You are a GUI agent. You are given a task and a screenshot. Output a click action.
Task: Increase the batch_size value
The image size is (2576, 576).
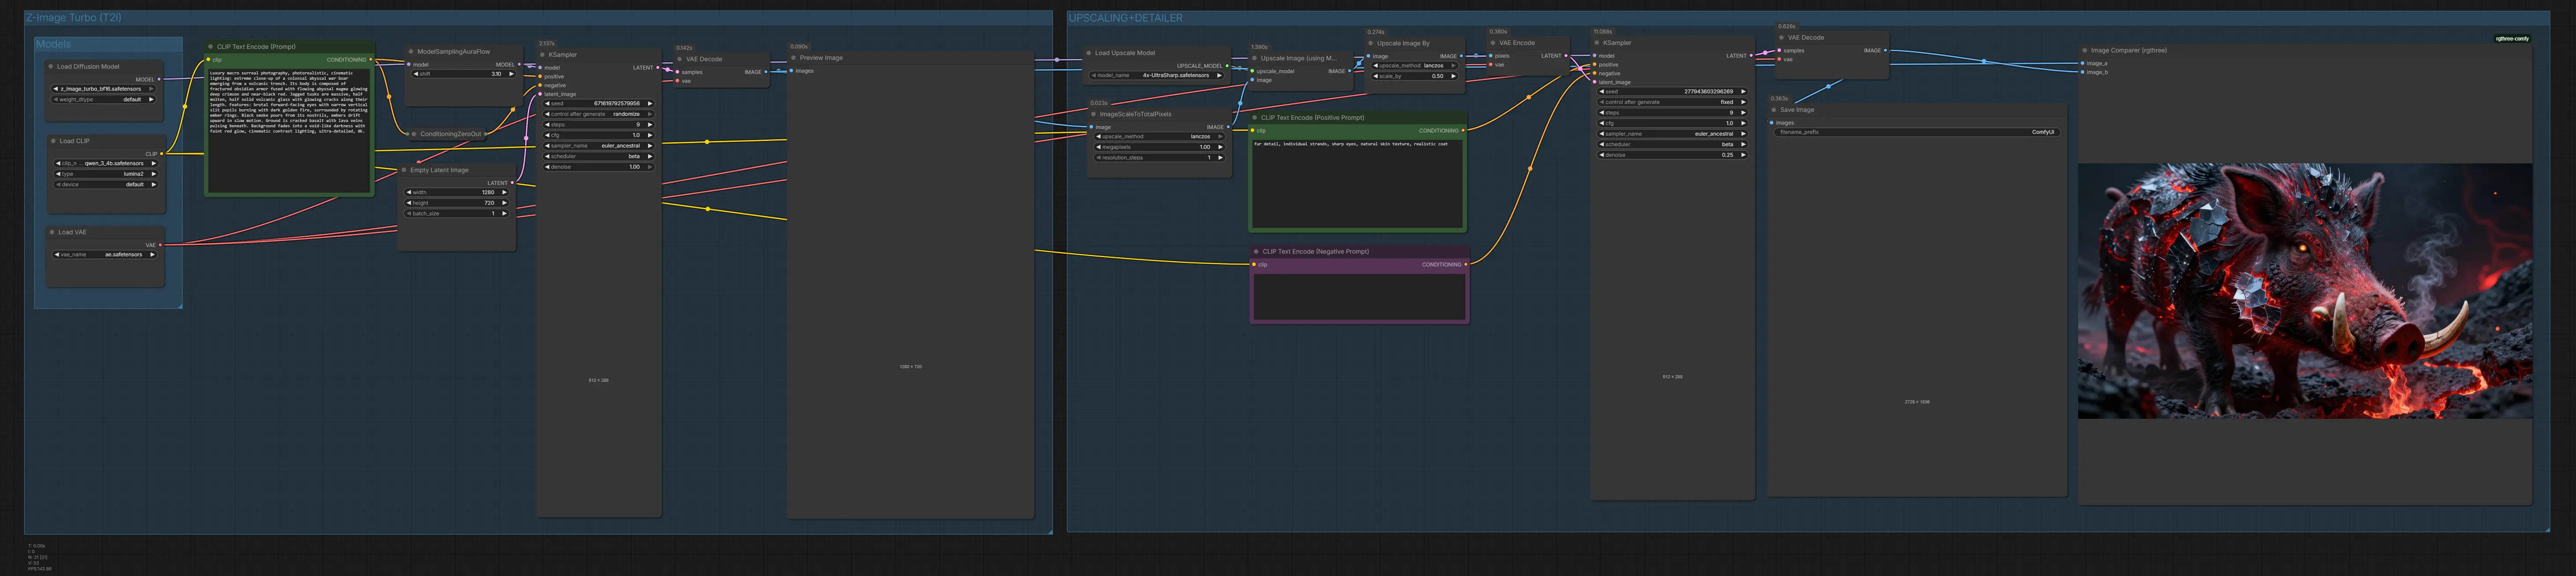coord(504,214)
